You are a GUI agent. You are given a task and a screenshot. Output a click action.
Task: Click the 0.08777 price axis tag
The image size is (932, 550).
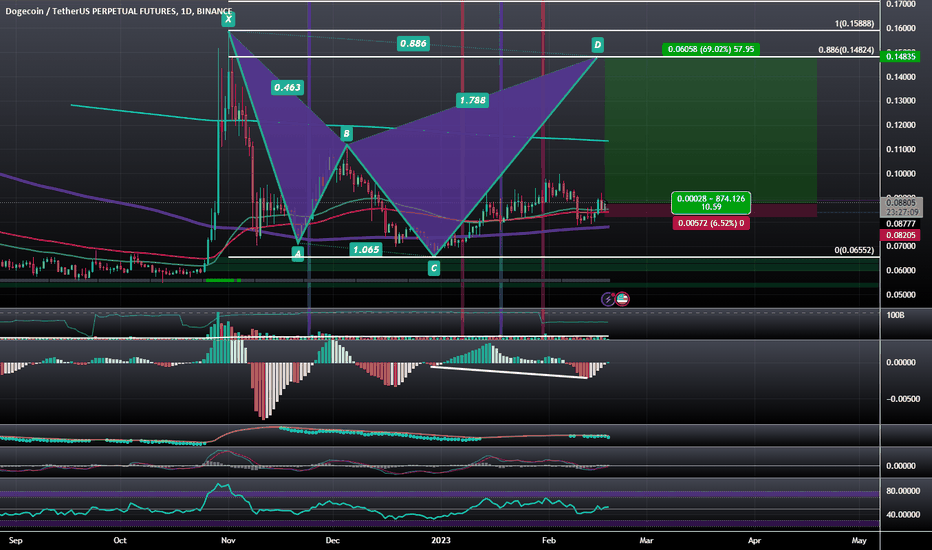tap(900, 224)
